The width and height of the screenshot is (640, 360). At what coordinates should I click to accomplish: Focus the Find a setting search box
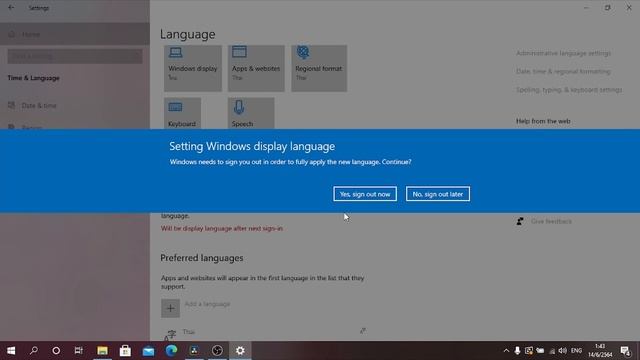[75, 56]
